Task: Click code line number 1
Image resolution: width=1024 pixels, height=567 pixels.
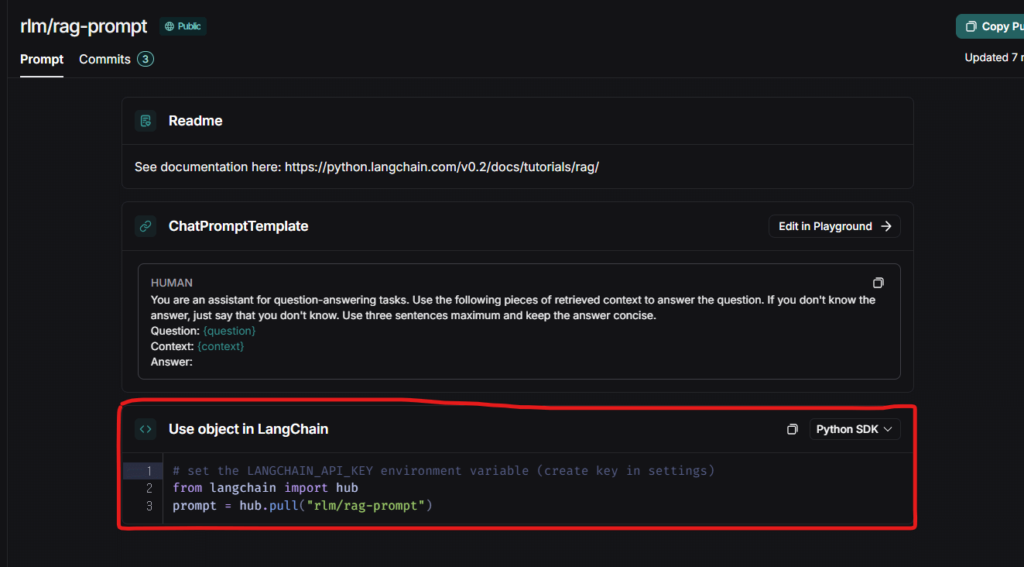Action: point(149,471)
